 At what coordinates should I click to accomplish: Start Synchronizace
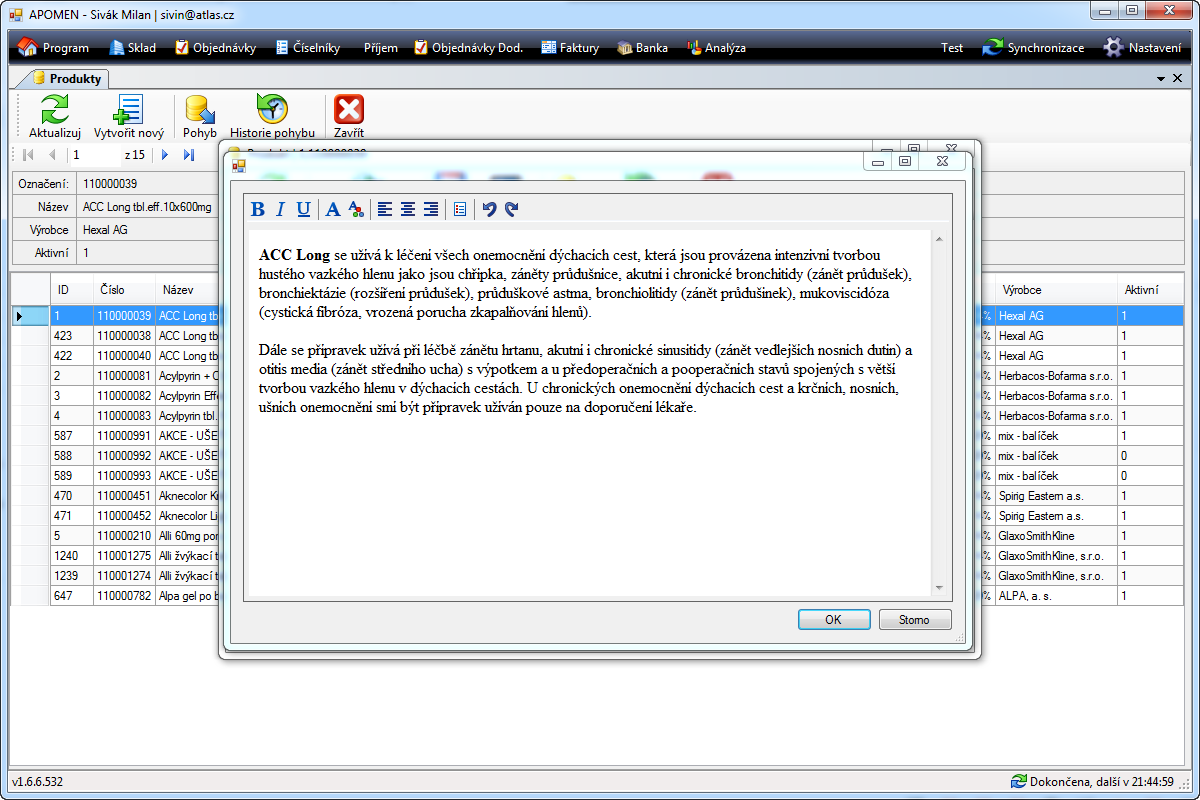[x=1033, y=47]
